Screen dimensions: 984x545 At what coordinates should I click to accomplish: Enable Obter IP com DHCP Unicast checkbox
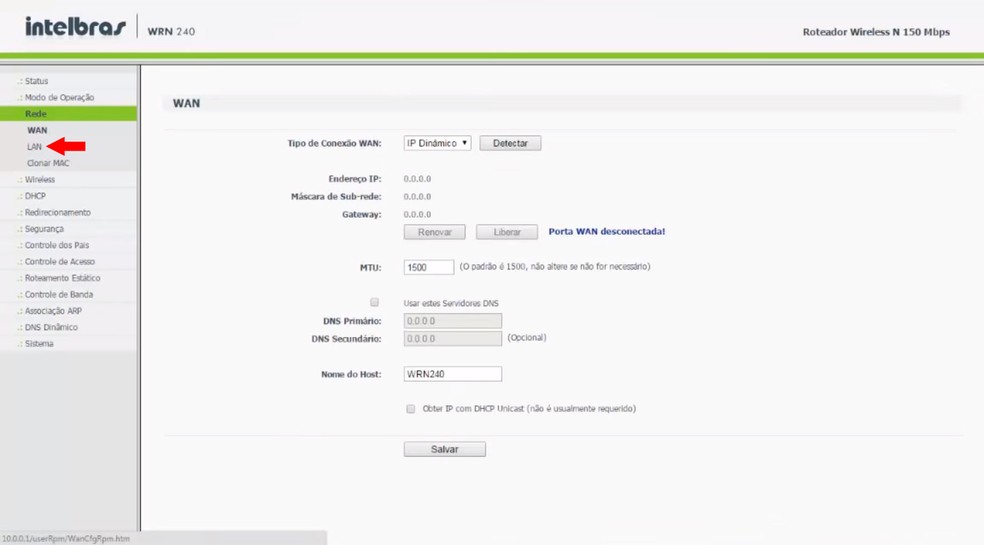coord(410,409)
